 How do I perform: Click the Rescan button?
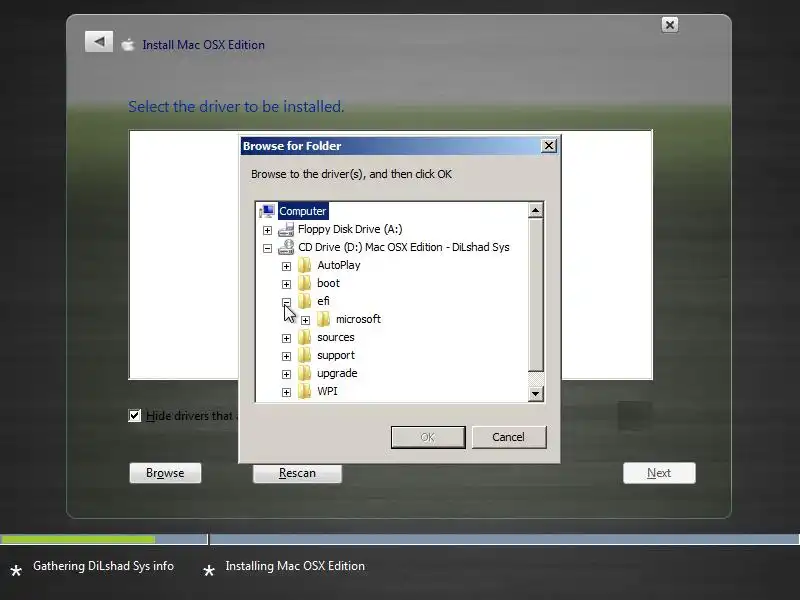pyautogui.click(x=297, y=473)
